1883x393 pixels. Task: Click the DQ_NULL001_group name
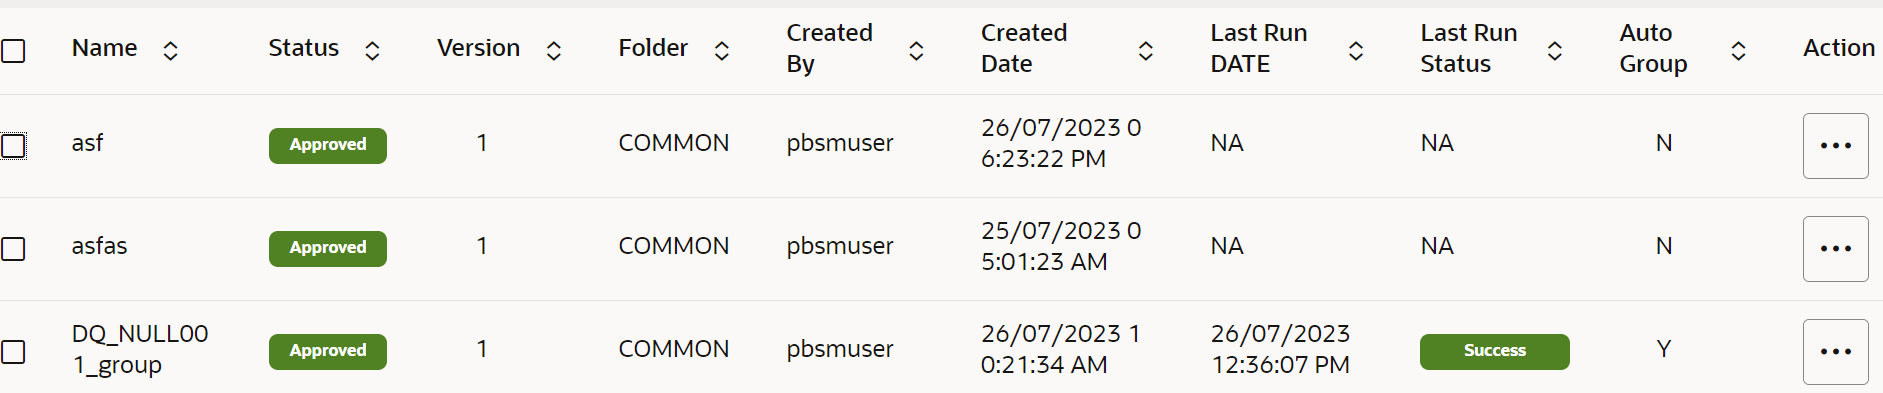(x=140, y=349)
